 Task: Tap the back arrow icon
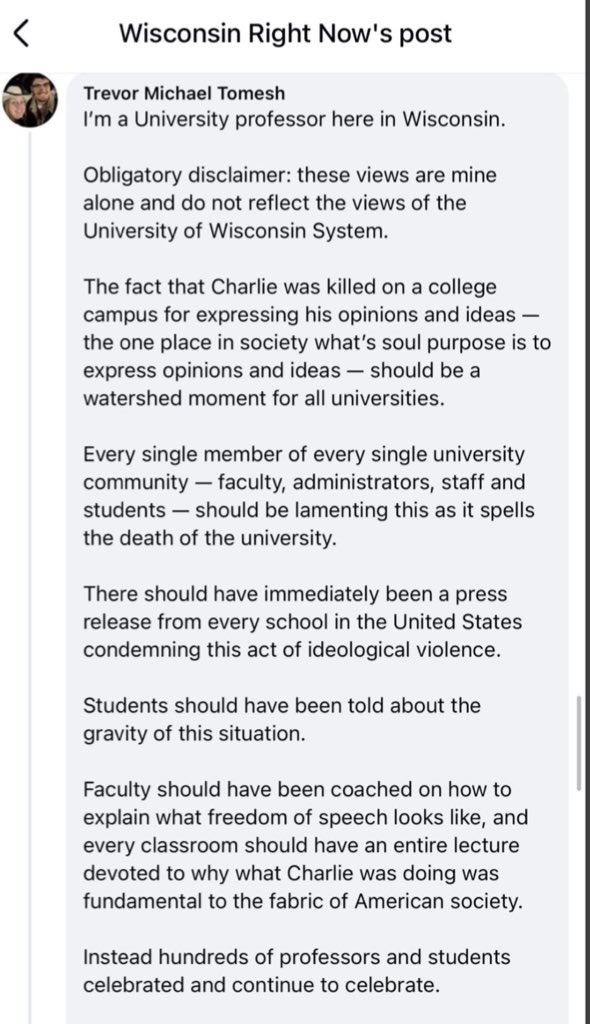point(21,33)
